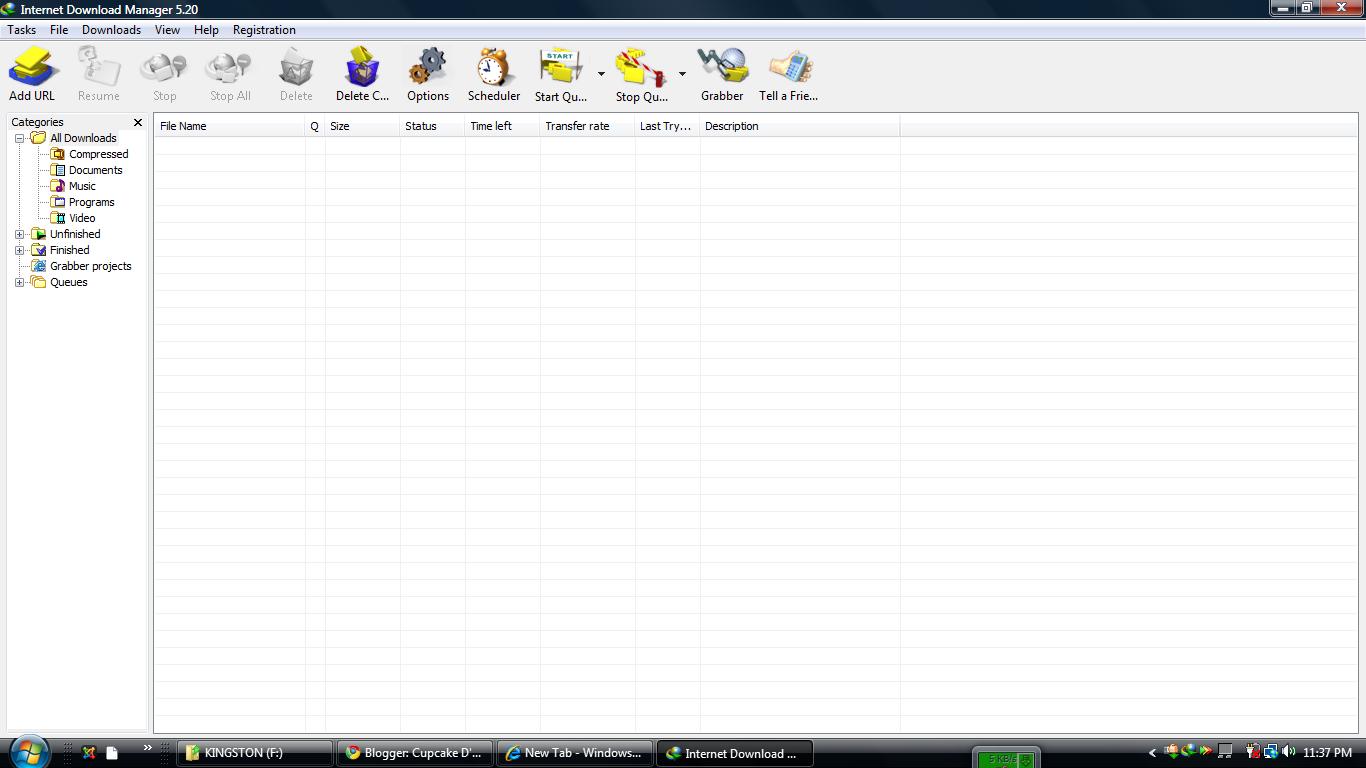Show hidden system tray icons arrow

[x=1152, y=753]
